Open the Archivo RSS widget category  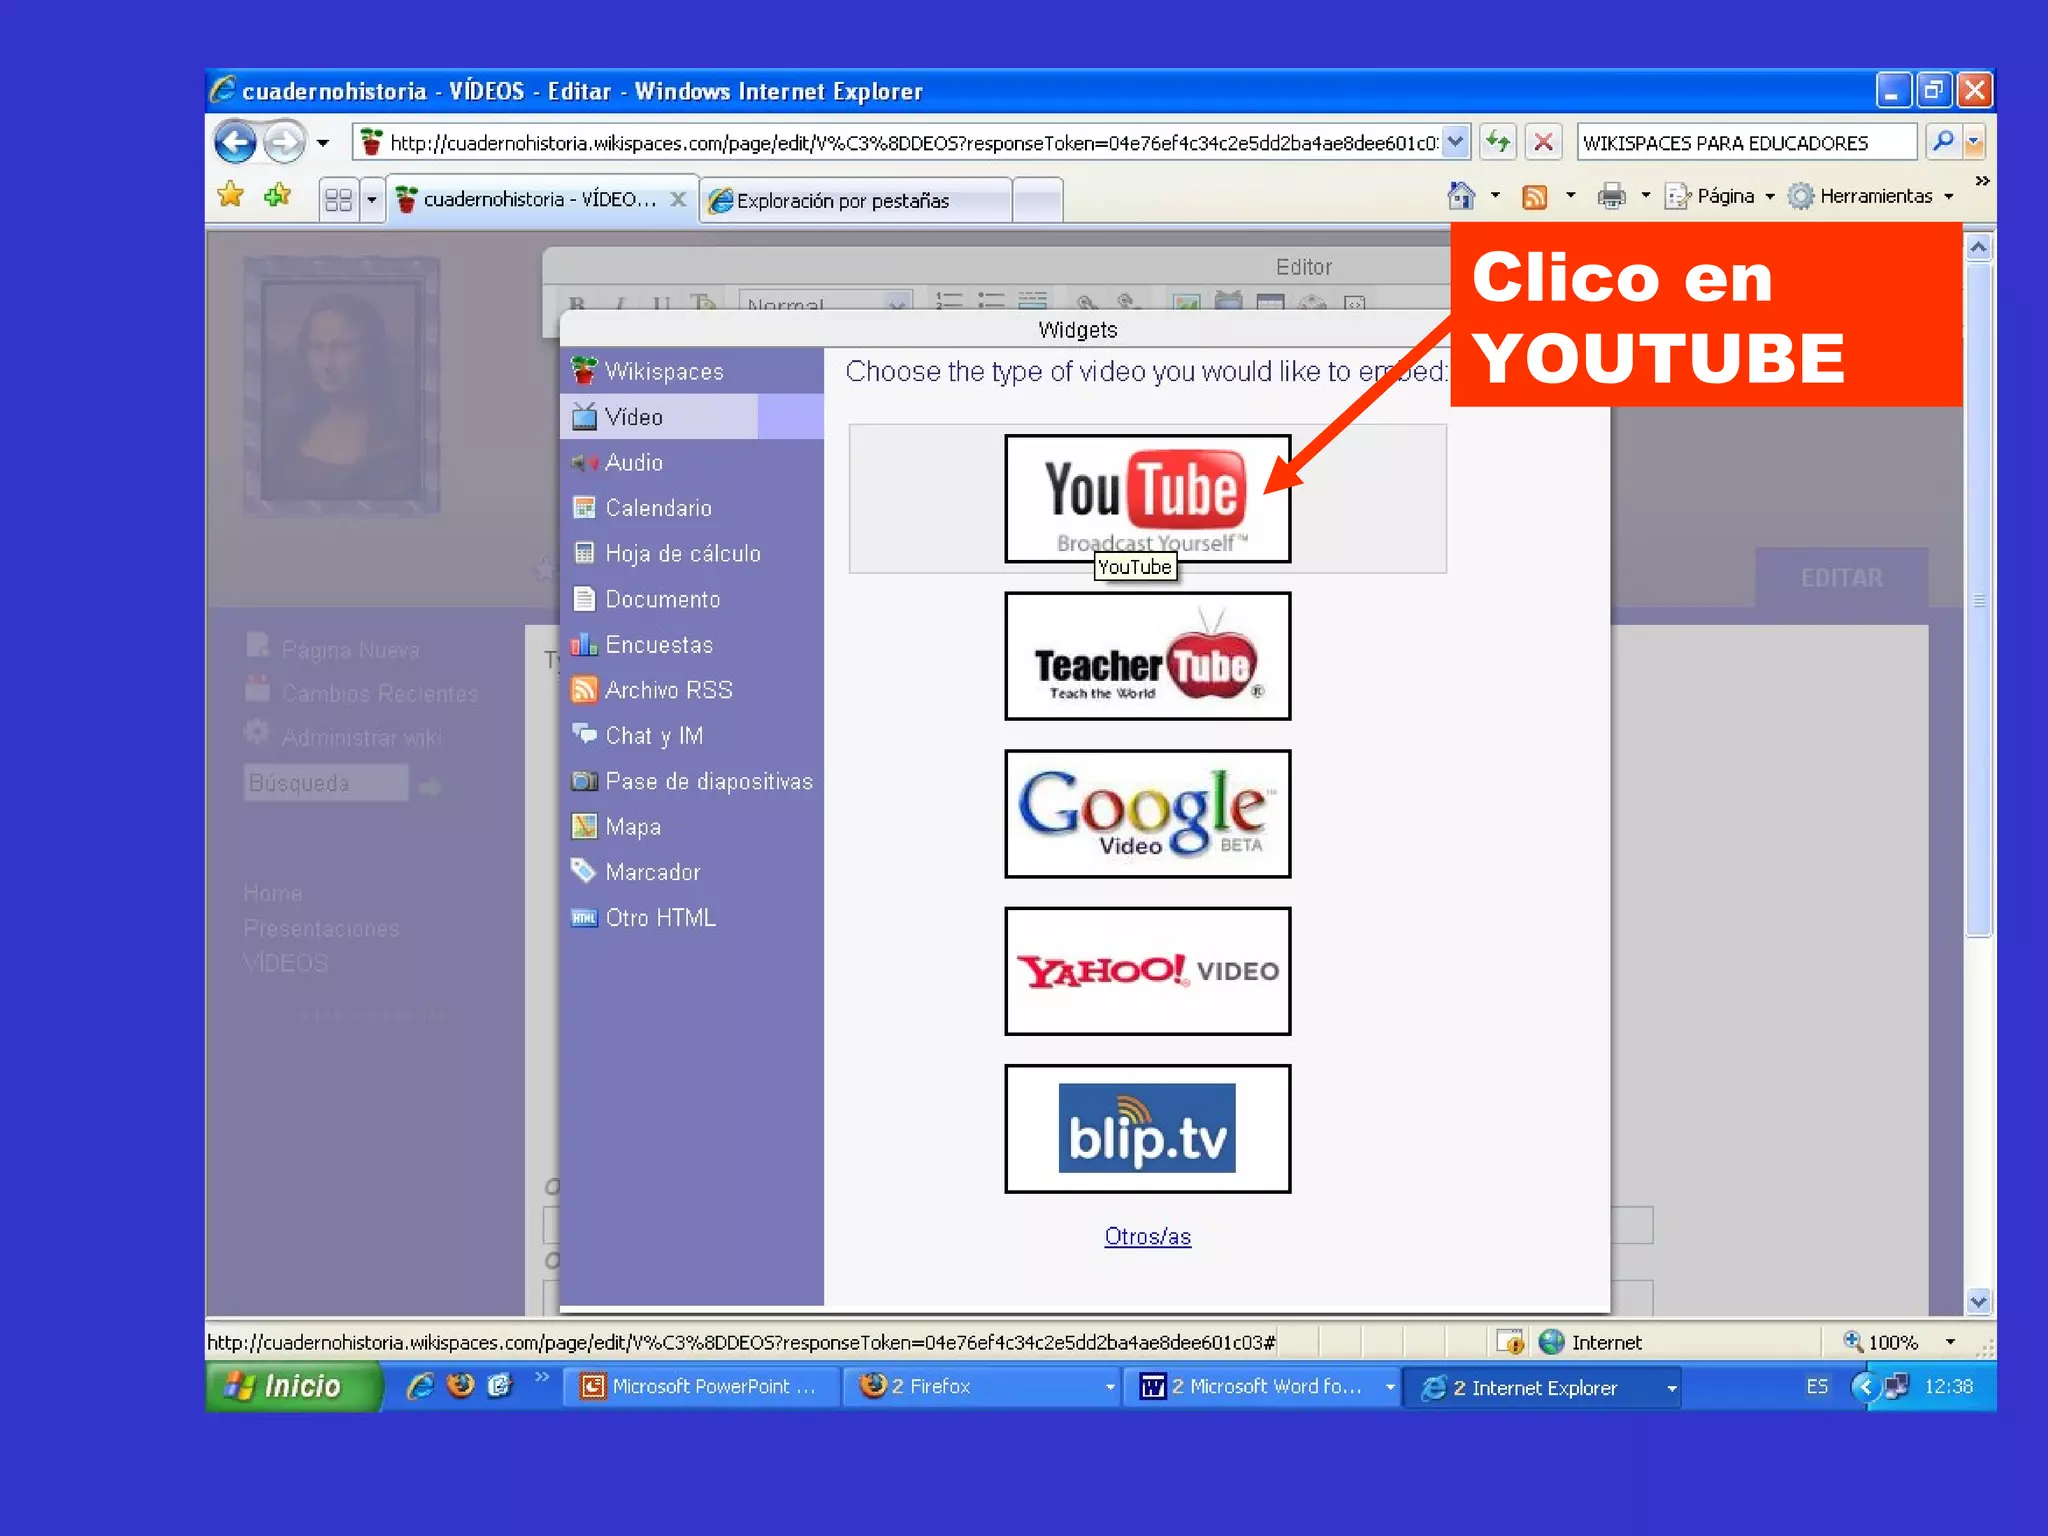pos(691,690)
